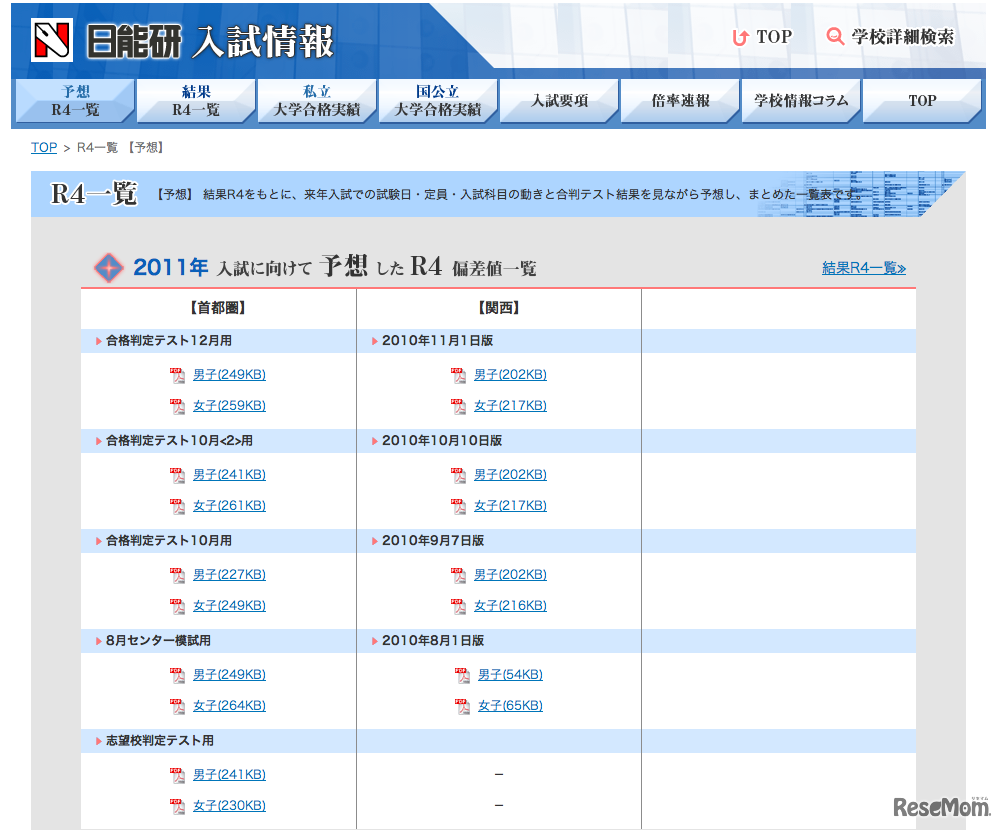Image resolution: width=1004 pixels, height=830 pixels.
Task: Open 女子(217KB) link under 2010年11月1日版
Action: [x=510, y=405]
